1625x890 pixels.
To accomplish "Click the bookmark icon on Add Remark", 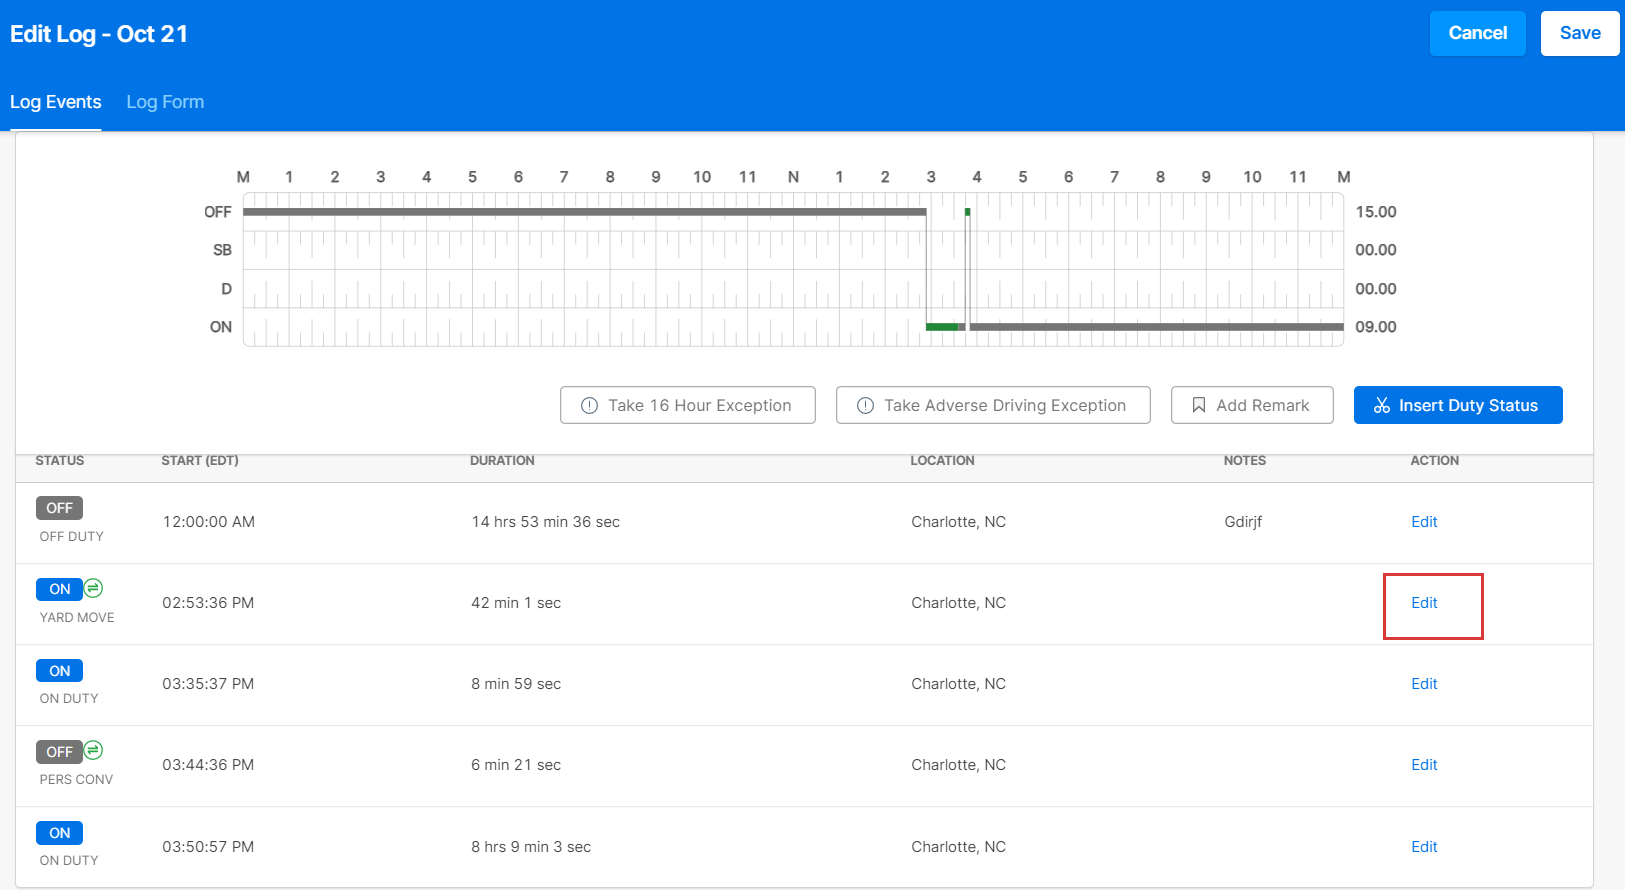I will pyautogui.click(x=1199, y=405).
